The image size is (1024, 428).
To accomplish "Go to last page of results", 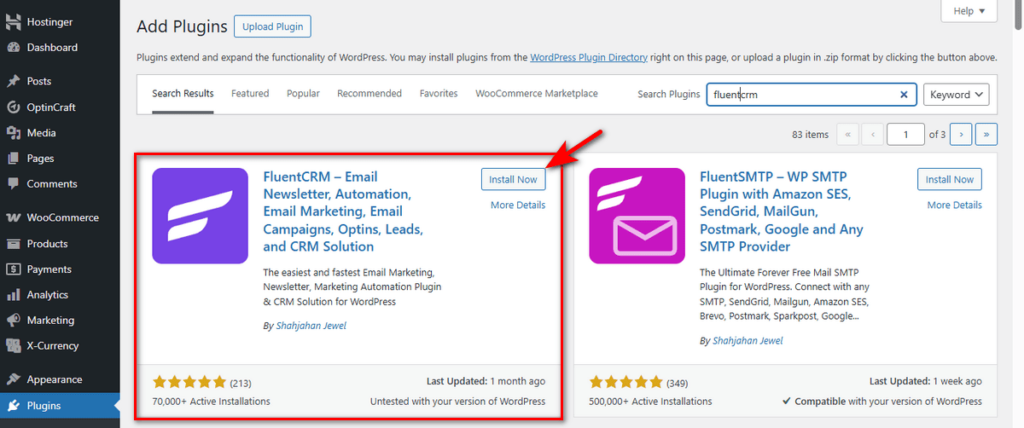I will [986, 134].
